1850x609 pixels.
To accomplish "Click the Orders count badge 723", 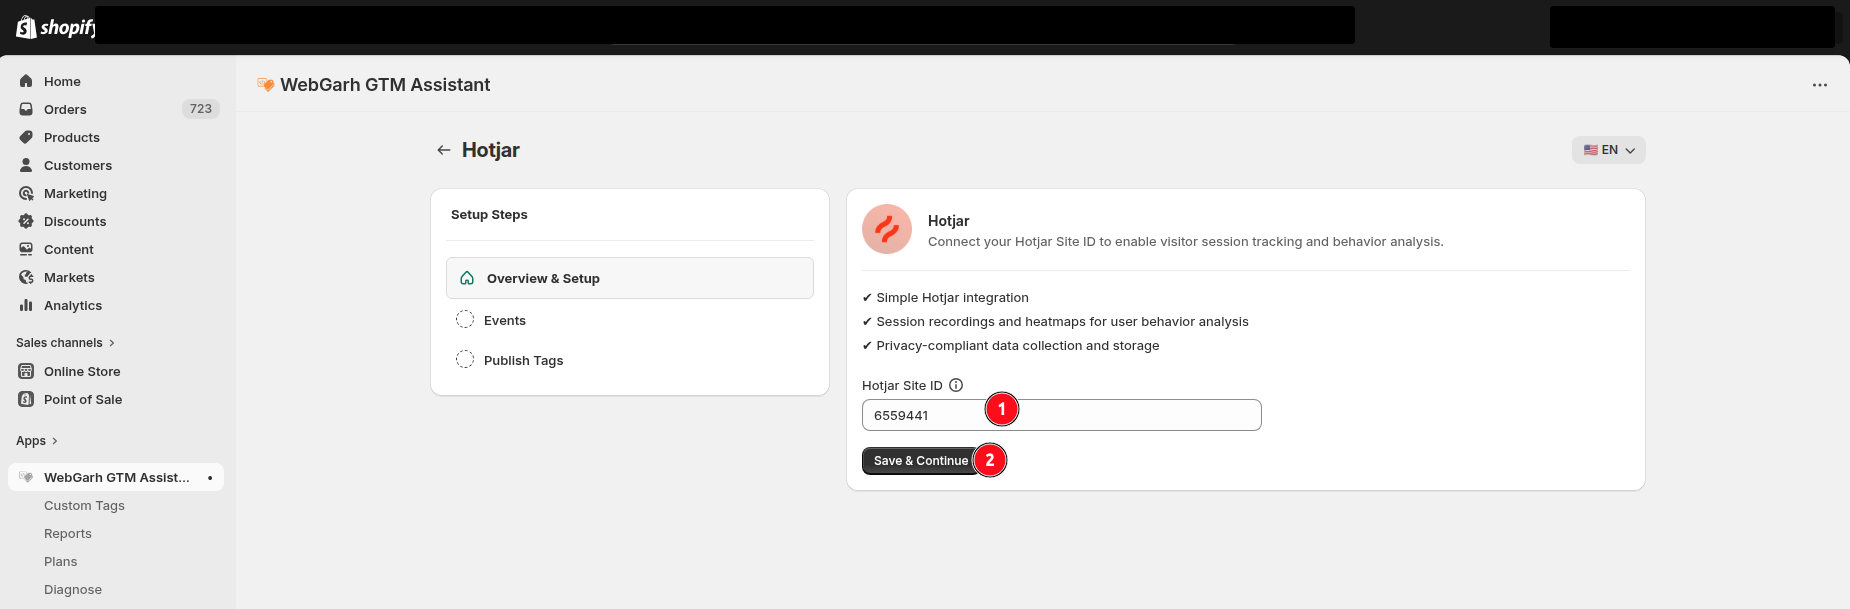I will [x=201, y=109].
